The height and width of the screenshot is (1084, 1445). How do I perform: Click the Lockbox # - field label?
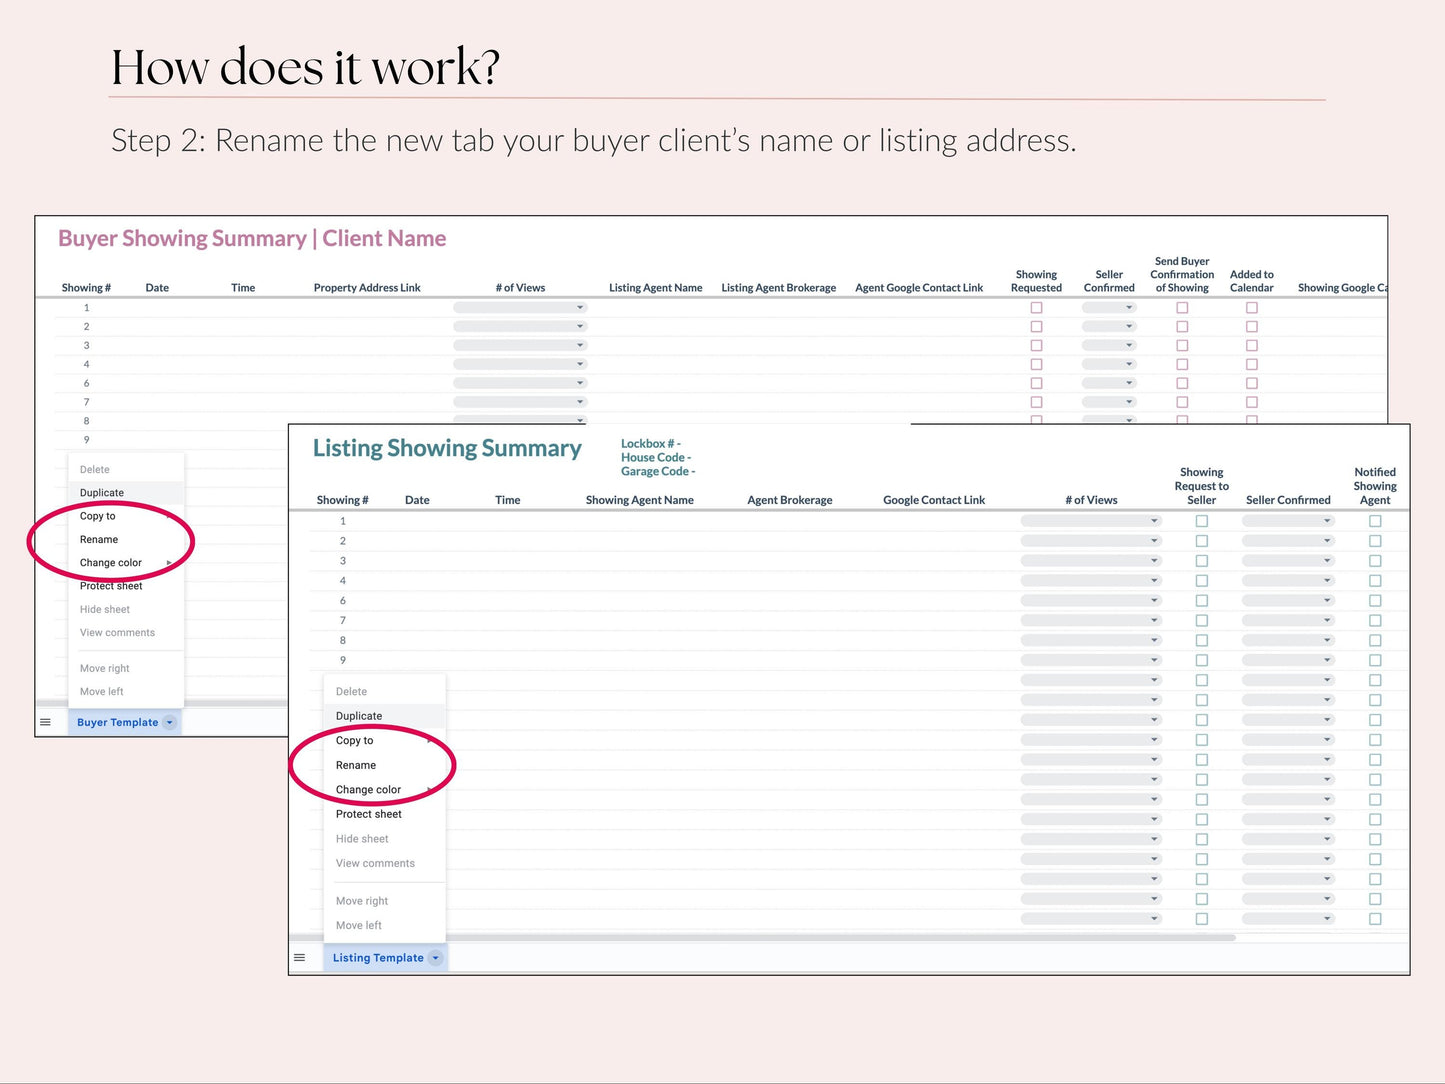651,444
